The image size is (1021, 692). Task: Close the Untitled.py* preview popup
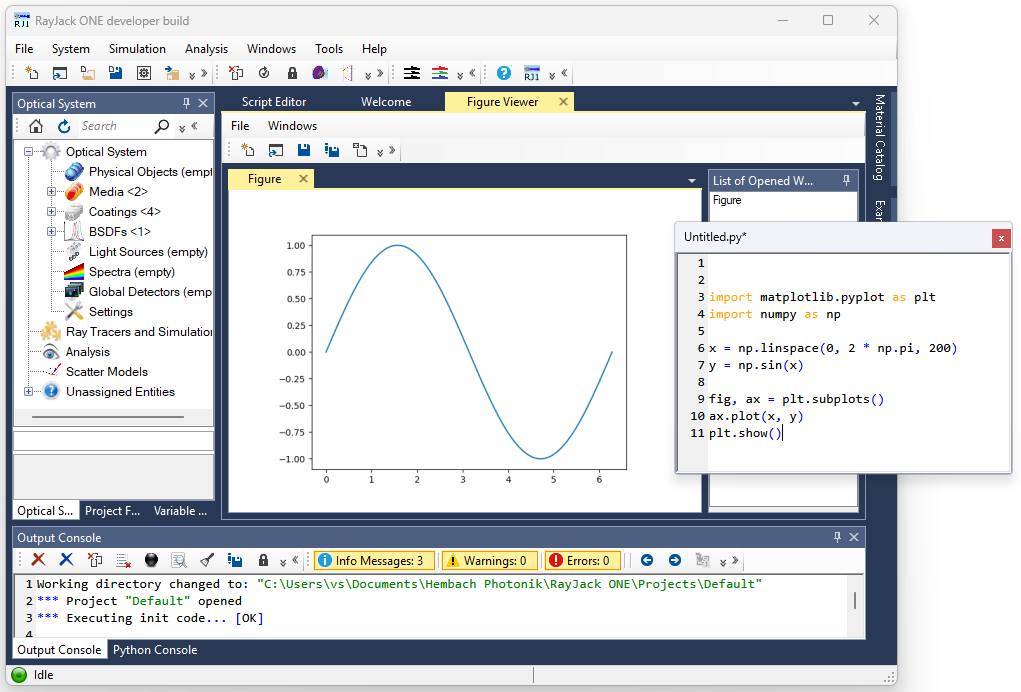click(1001, 238)
